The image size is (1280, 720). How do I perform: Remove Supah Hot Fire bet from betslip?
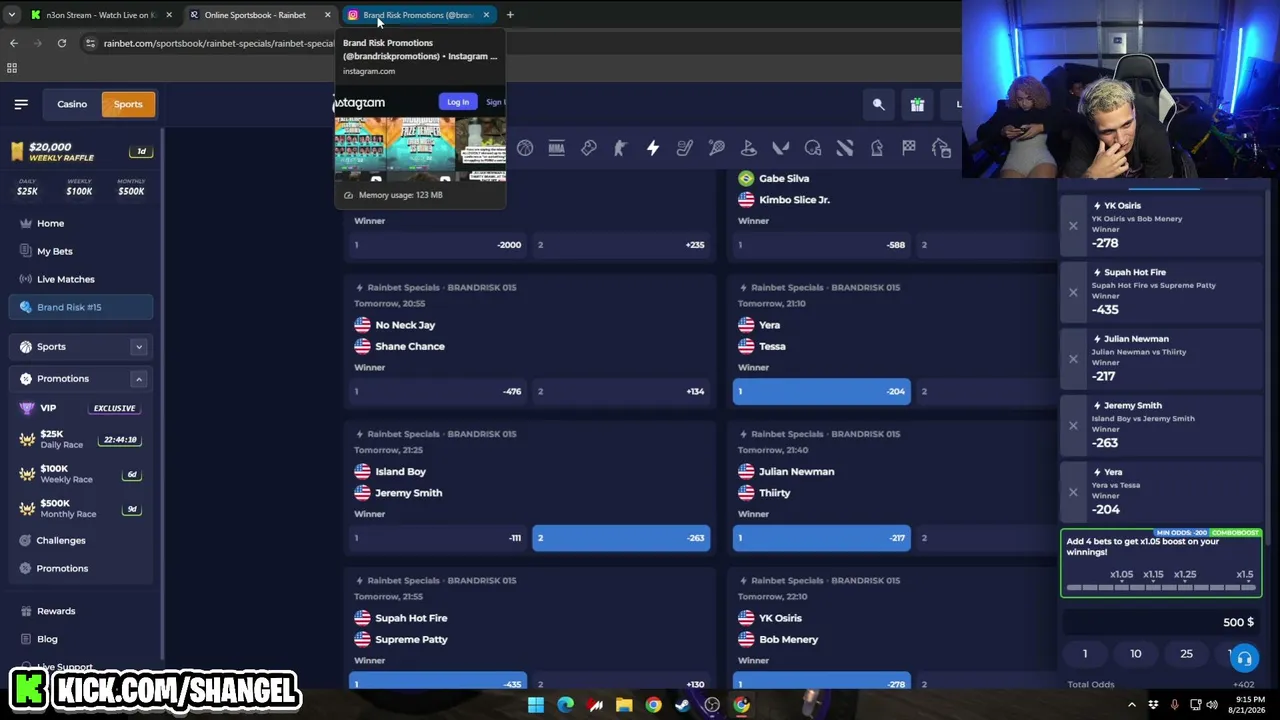click(1073, 292)
